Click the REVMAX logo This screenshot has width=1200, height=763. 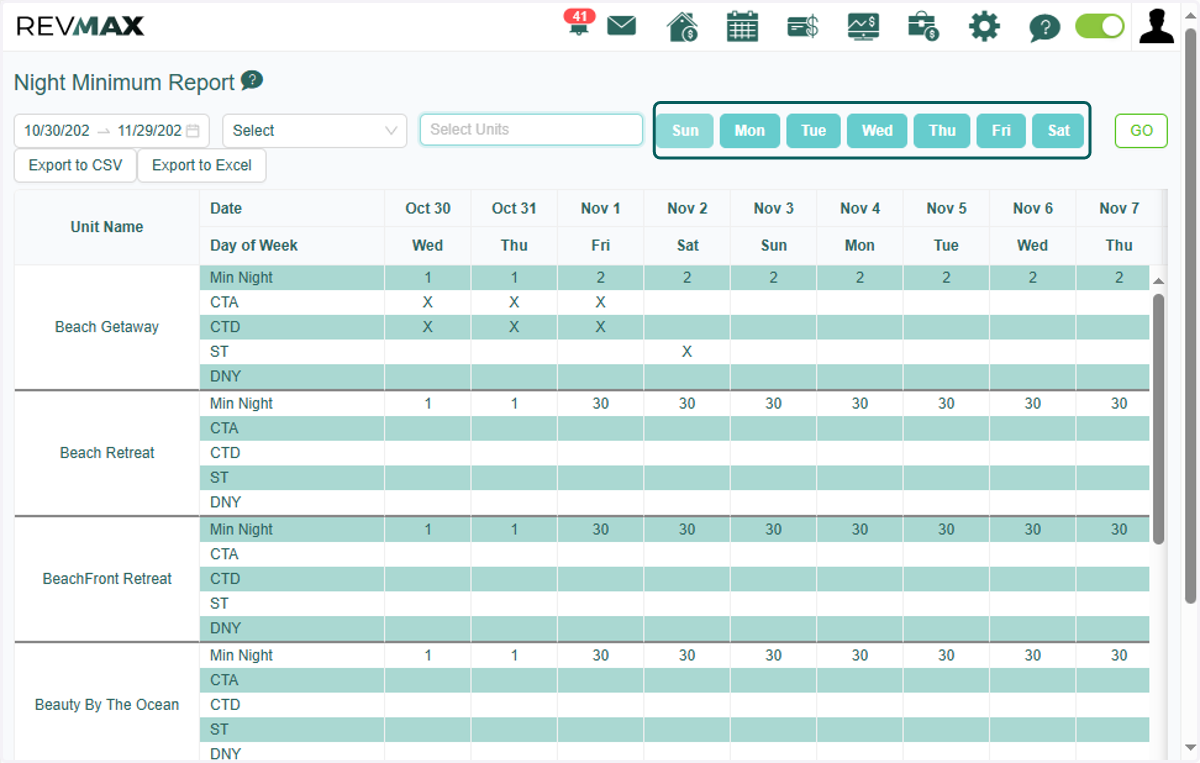[x=80, y=26]
